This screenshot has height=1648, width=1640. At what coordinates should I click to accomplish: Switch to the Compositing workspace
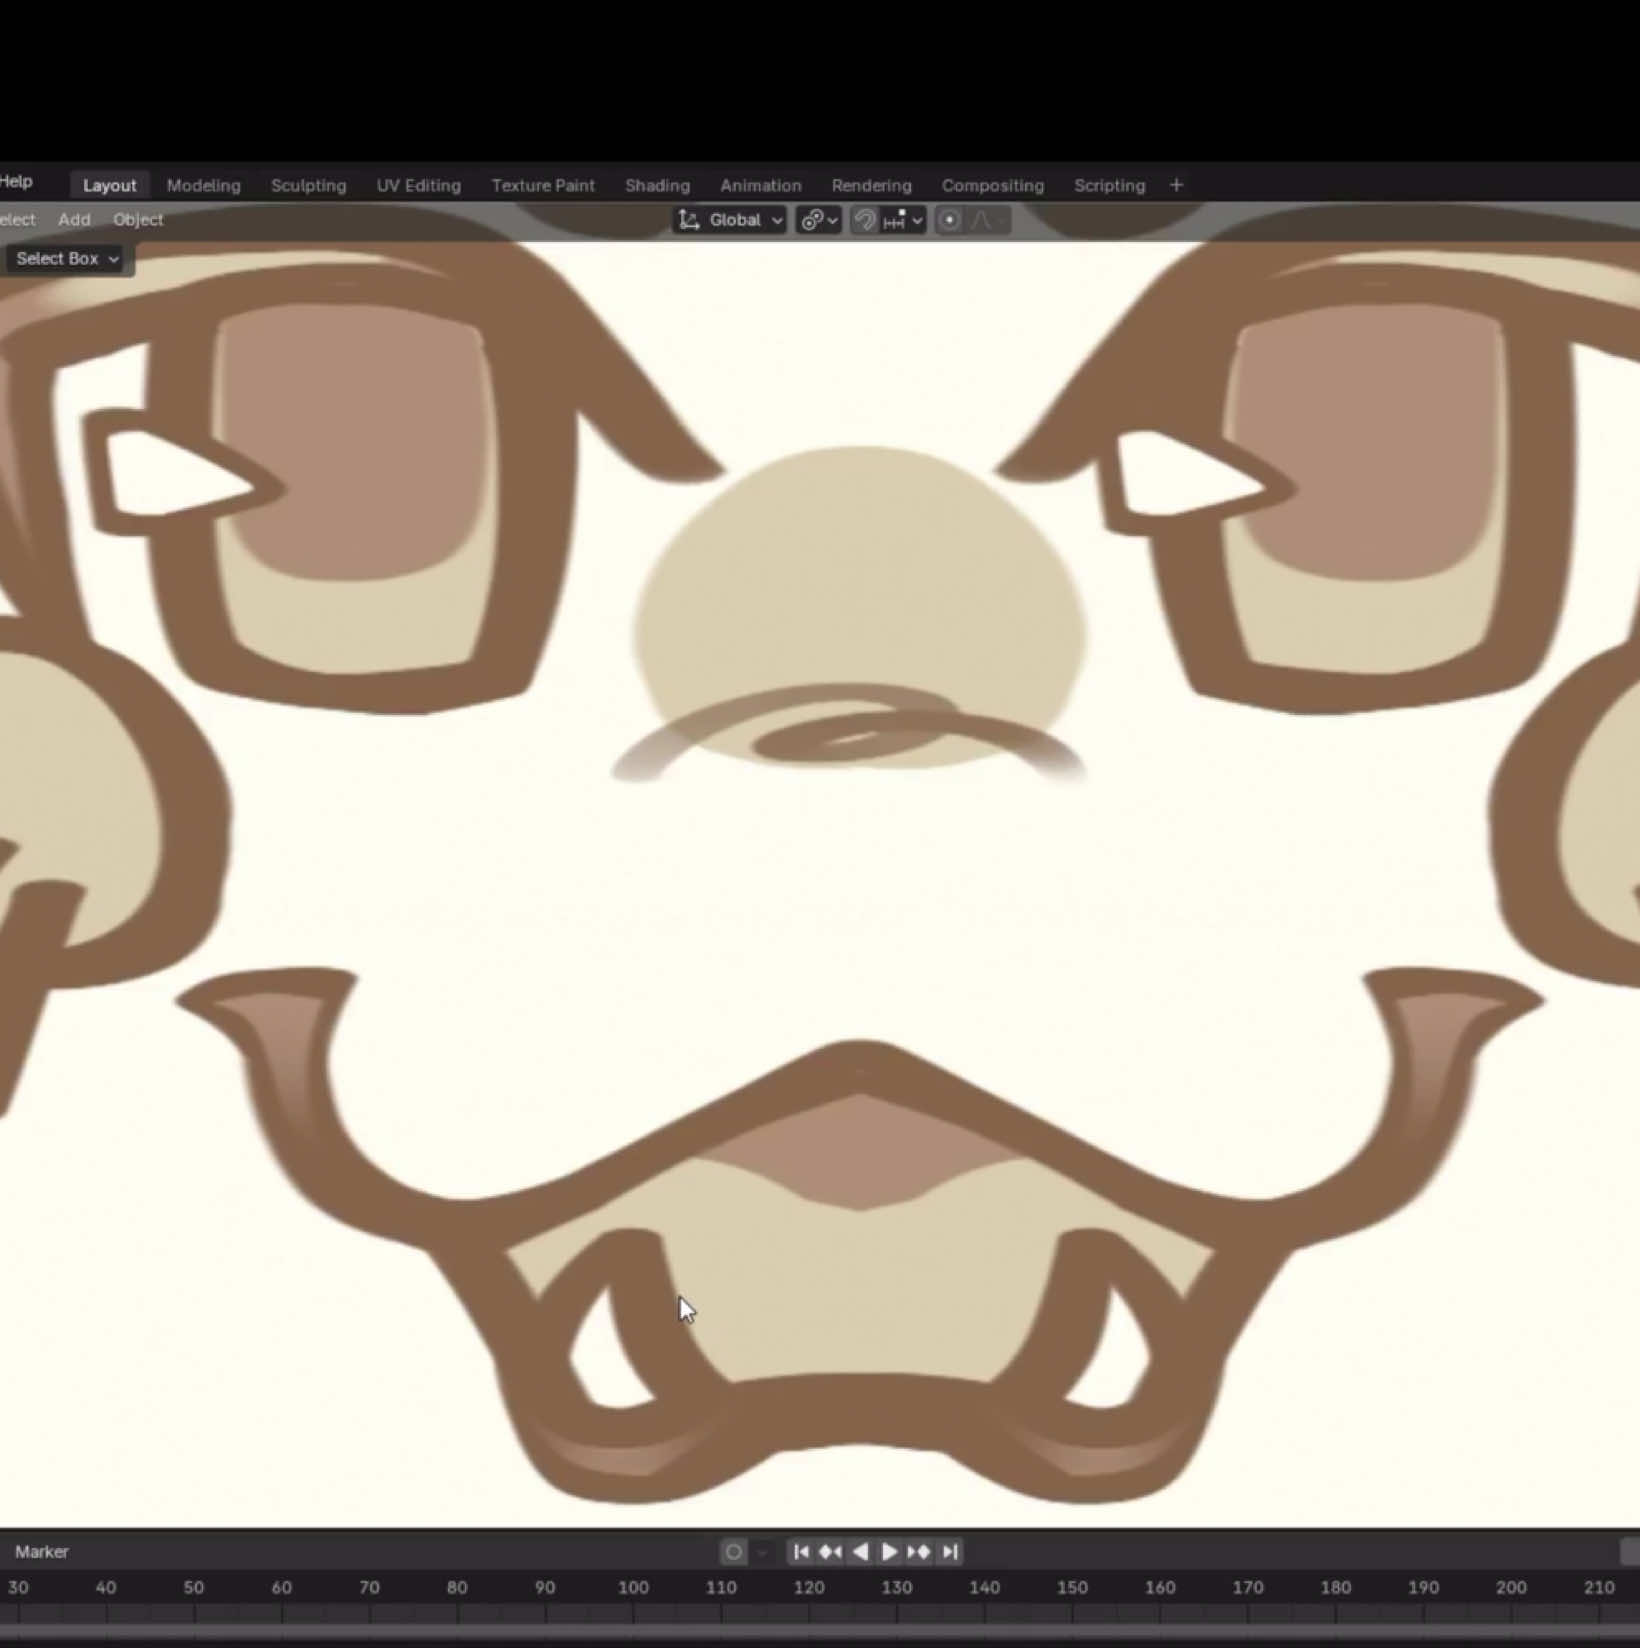(993, 185)
